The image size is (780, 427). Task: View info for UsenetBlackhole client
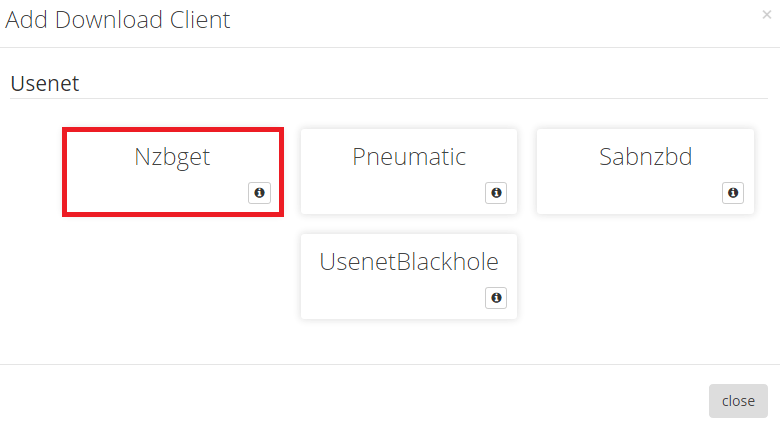496,298
